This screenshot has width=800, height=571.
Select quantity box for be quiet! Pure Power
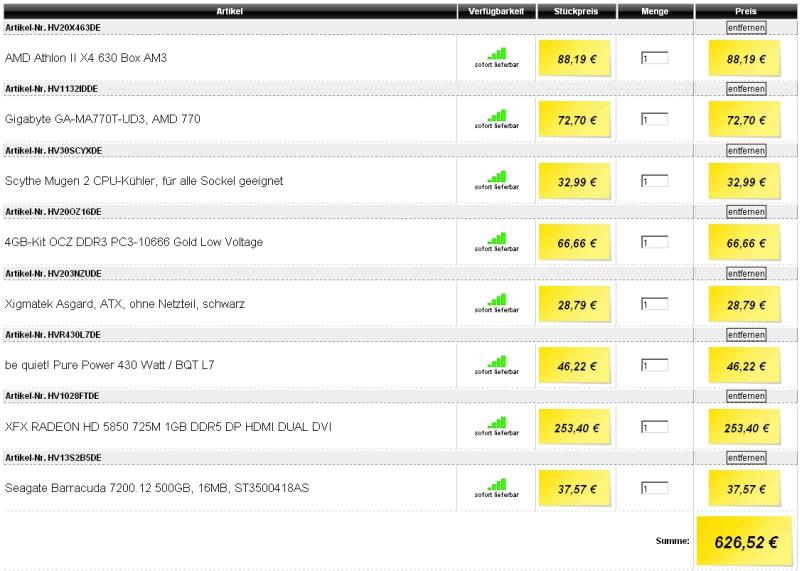click(655, 365)
